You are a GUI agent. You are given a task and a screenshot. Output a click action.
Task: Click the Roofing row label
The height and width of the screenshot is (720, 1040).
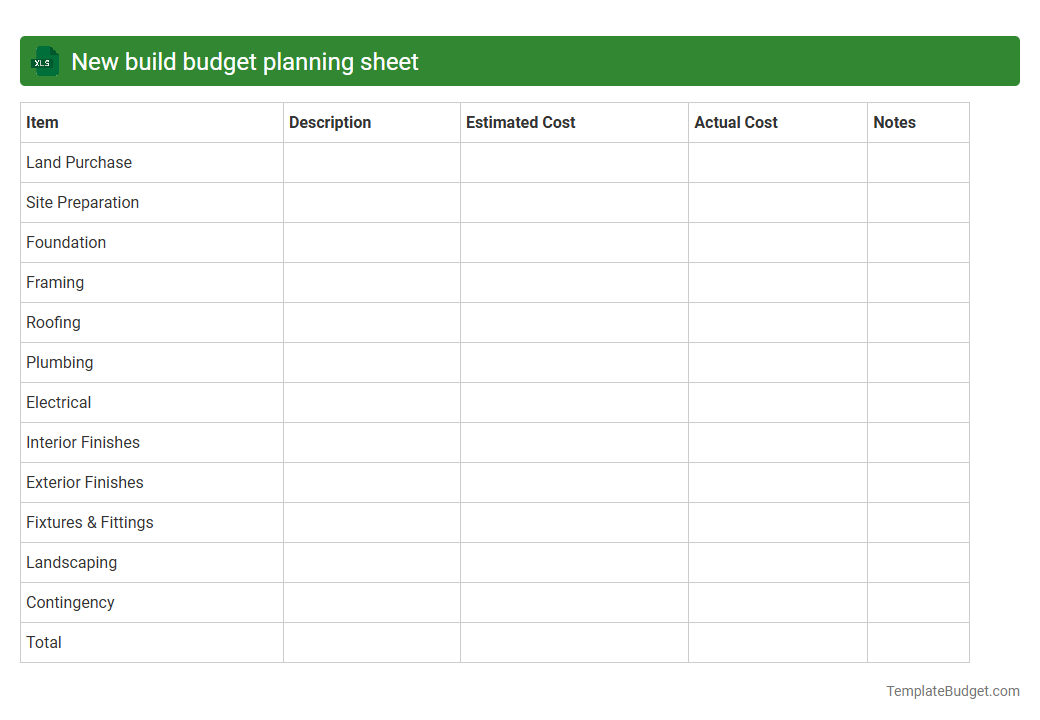coord(53,322)
